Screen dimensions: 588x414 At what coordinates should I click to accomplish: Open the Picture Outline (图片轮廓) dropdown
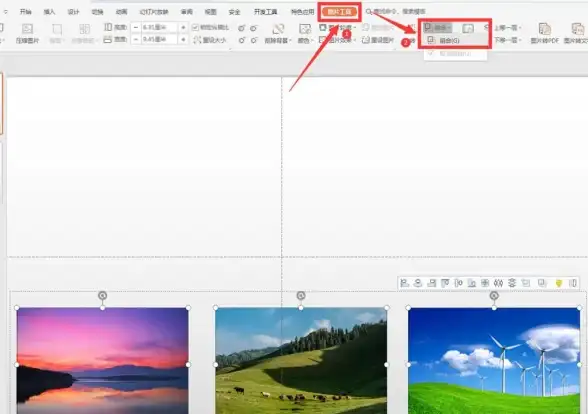(337, 27)
